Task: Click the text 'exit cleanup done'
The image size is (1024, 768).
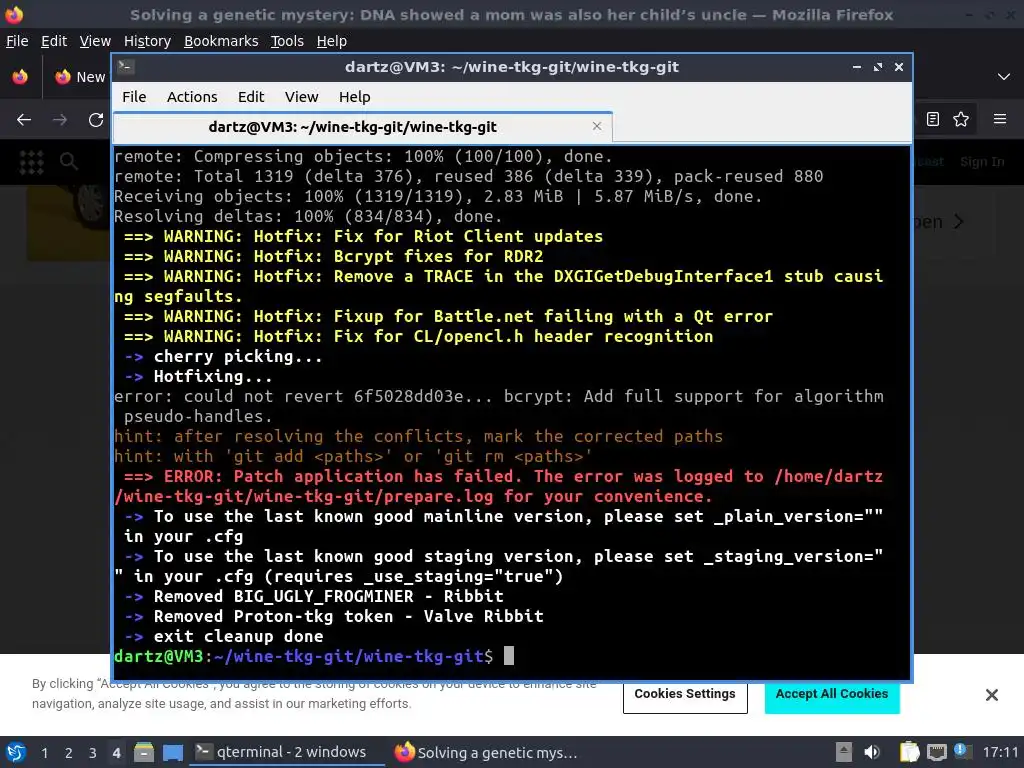Action: click(x=238, y=636)
